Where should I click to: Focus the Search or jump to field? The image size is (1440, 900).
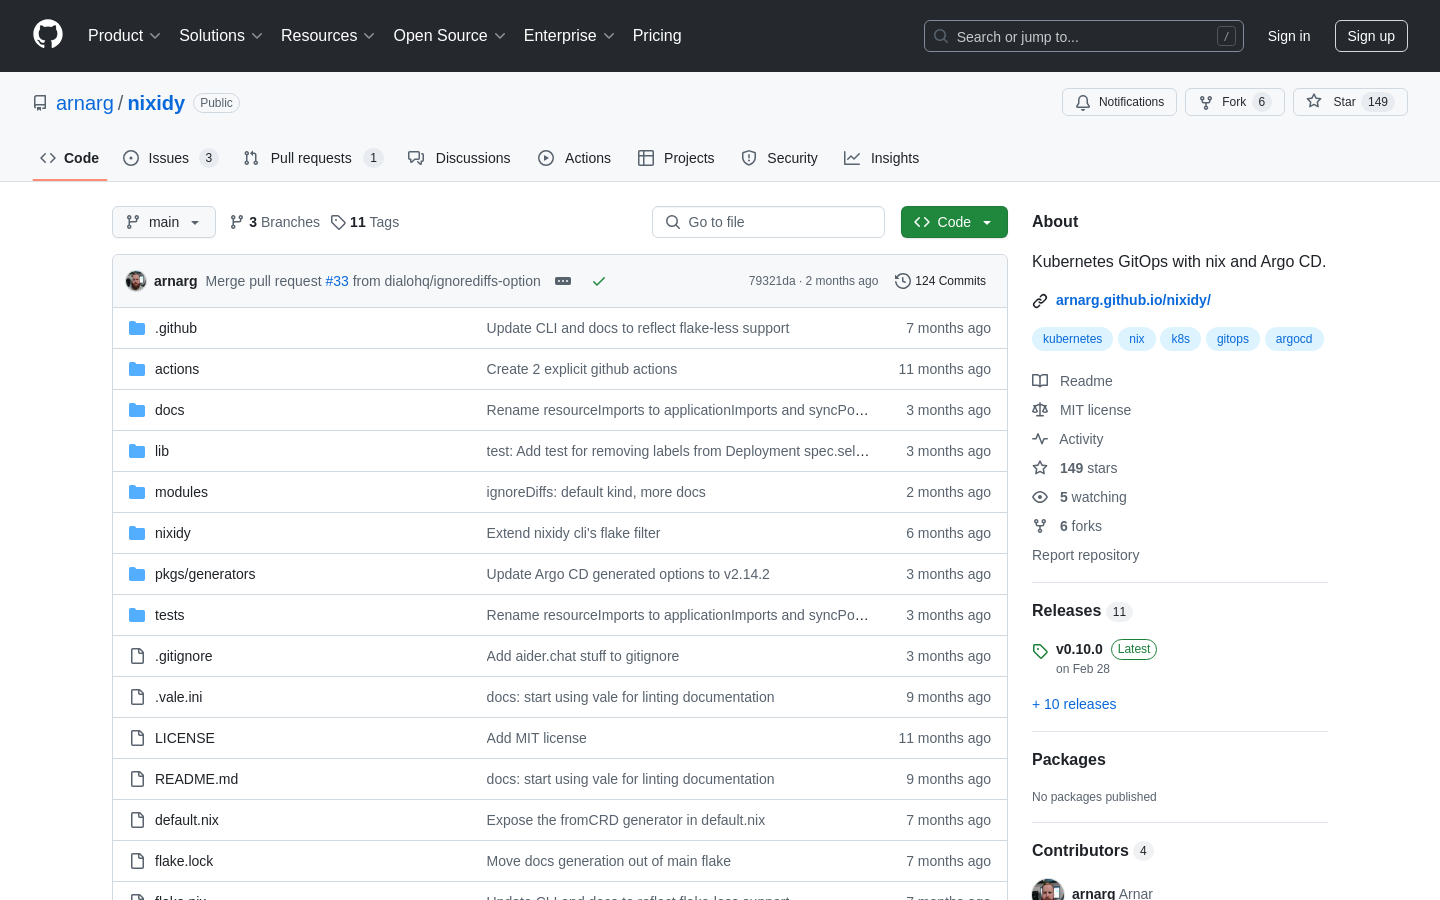[x=1084, y=36]
